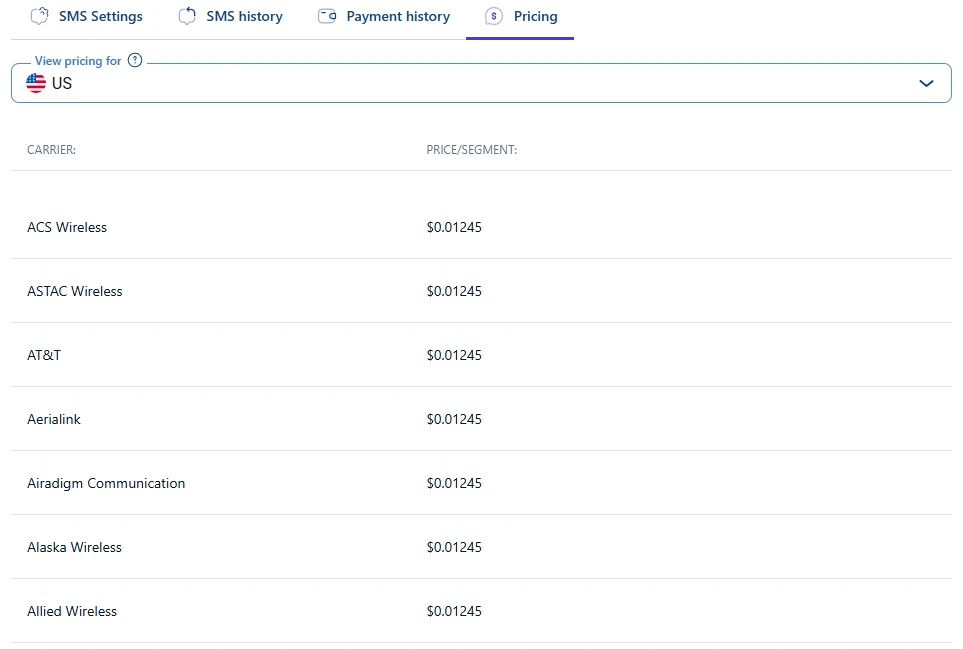Click the help question mark icon
This screenshot has width=963, height=649.
point(135,60)
